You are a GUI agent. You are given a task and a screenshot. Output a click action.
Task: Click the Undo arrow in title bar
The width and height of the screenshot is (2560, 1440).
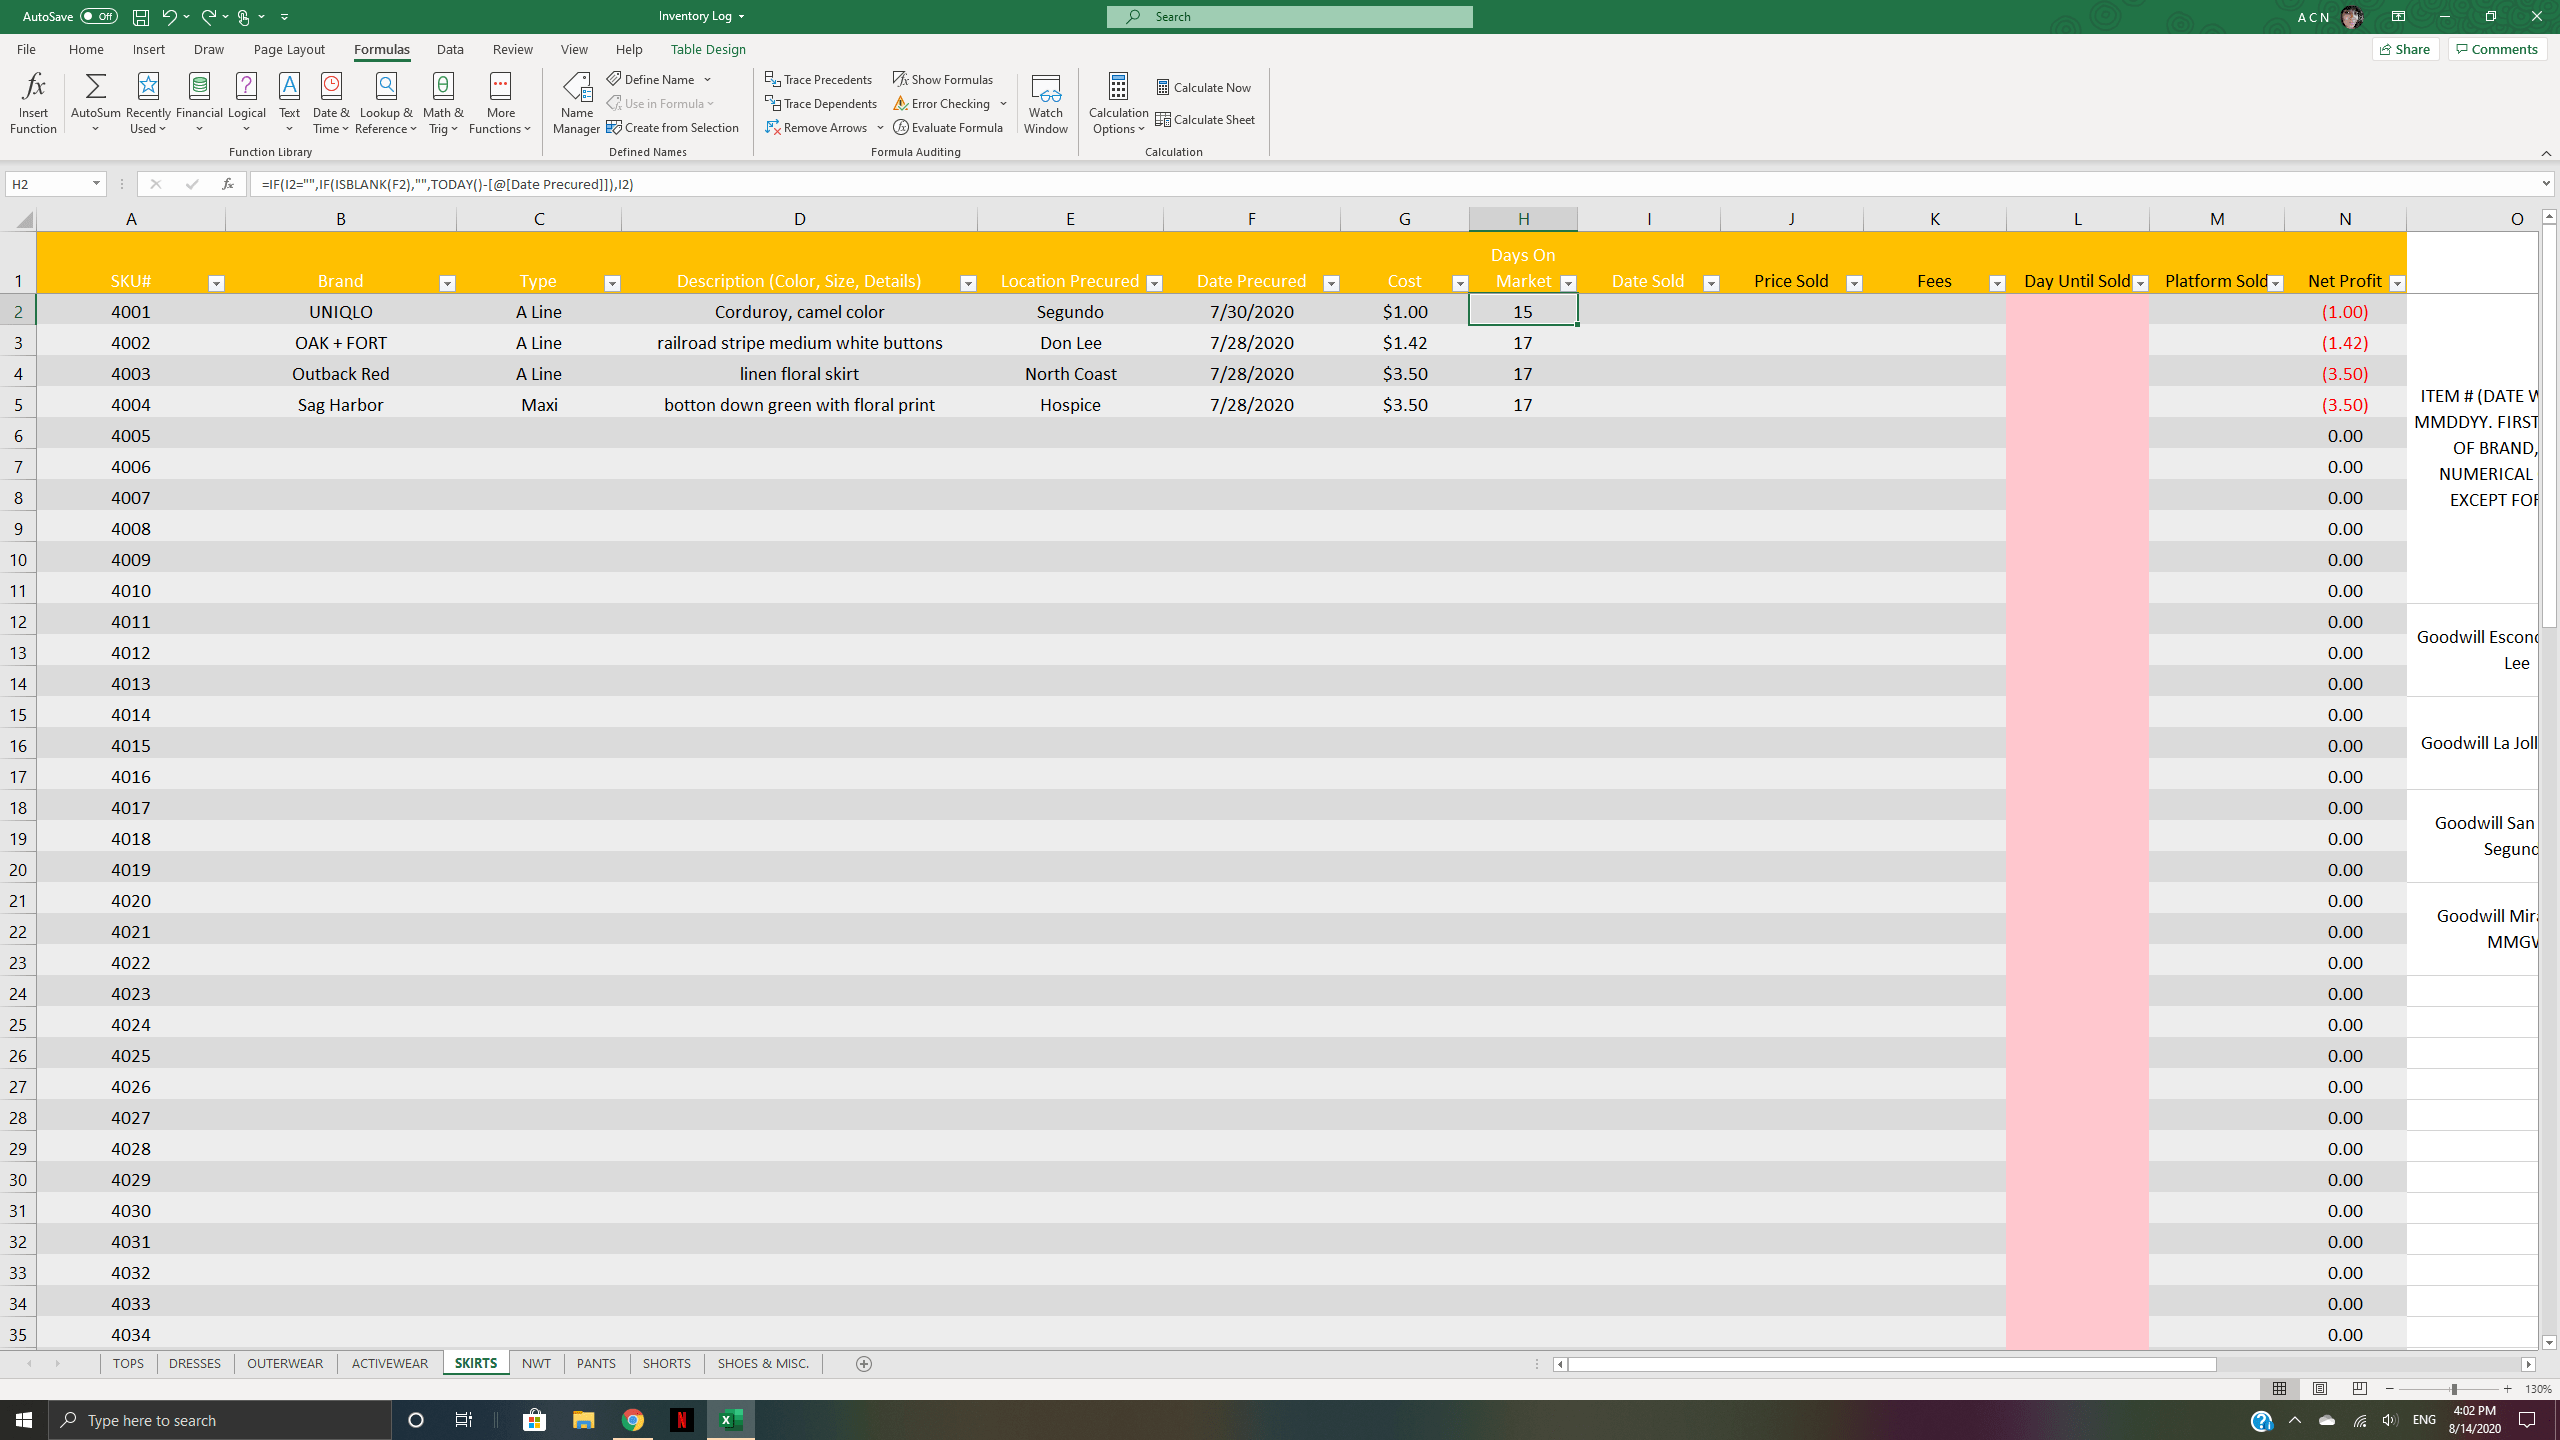point(169,16)
